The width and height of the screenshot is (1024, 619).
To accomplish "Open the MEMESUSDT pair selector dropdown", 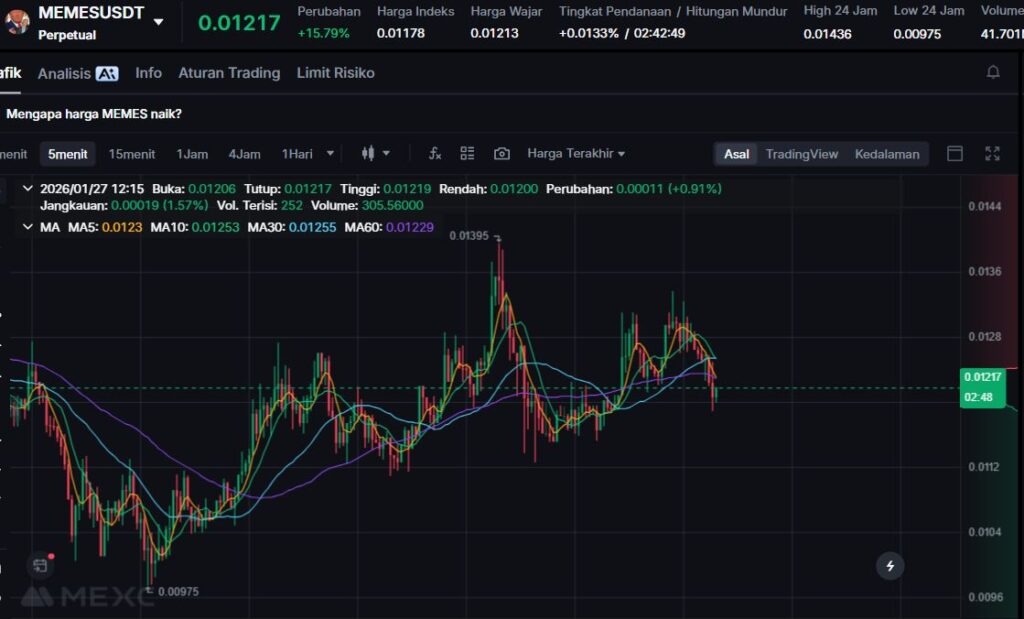I will coord(159,22).
